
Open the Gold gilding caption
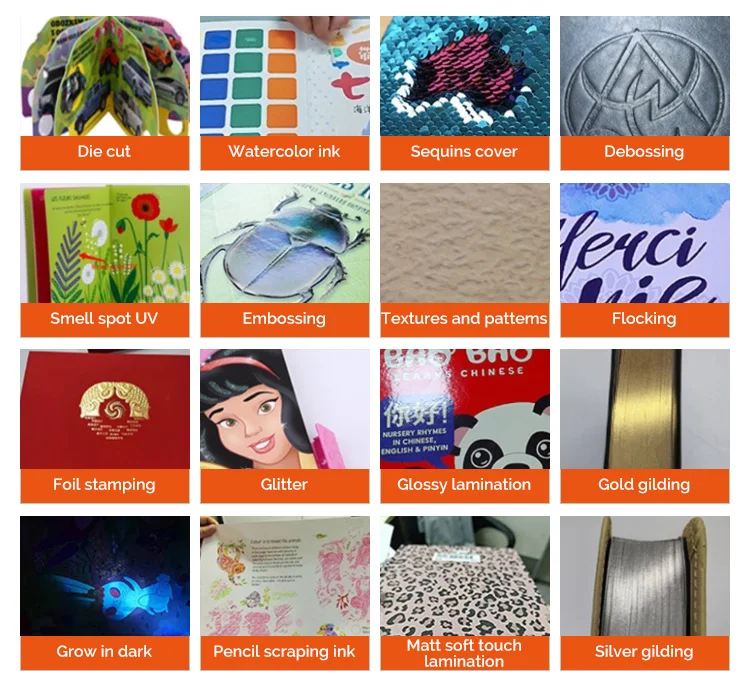tap(645, 485)
